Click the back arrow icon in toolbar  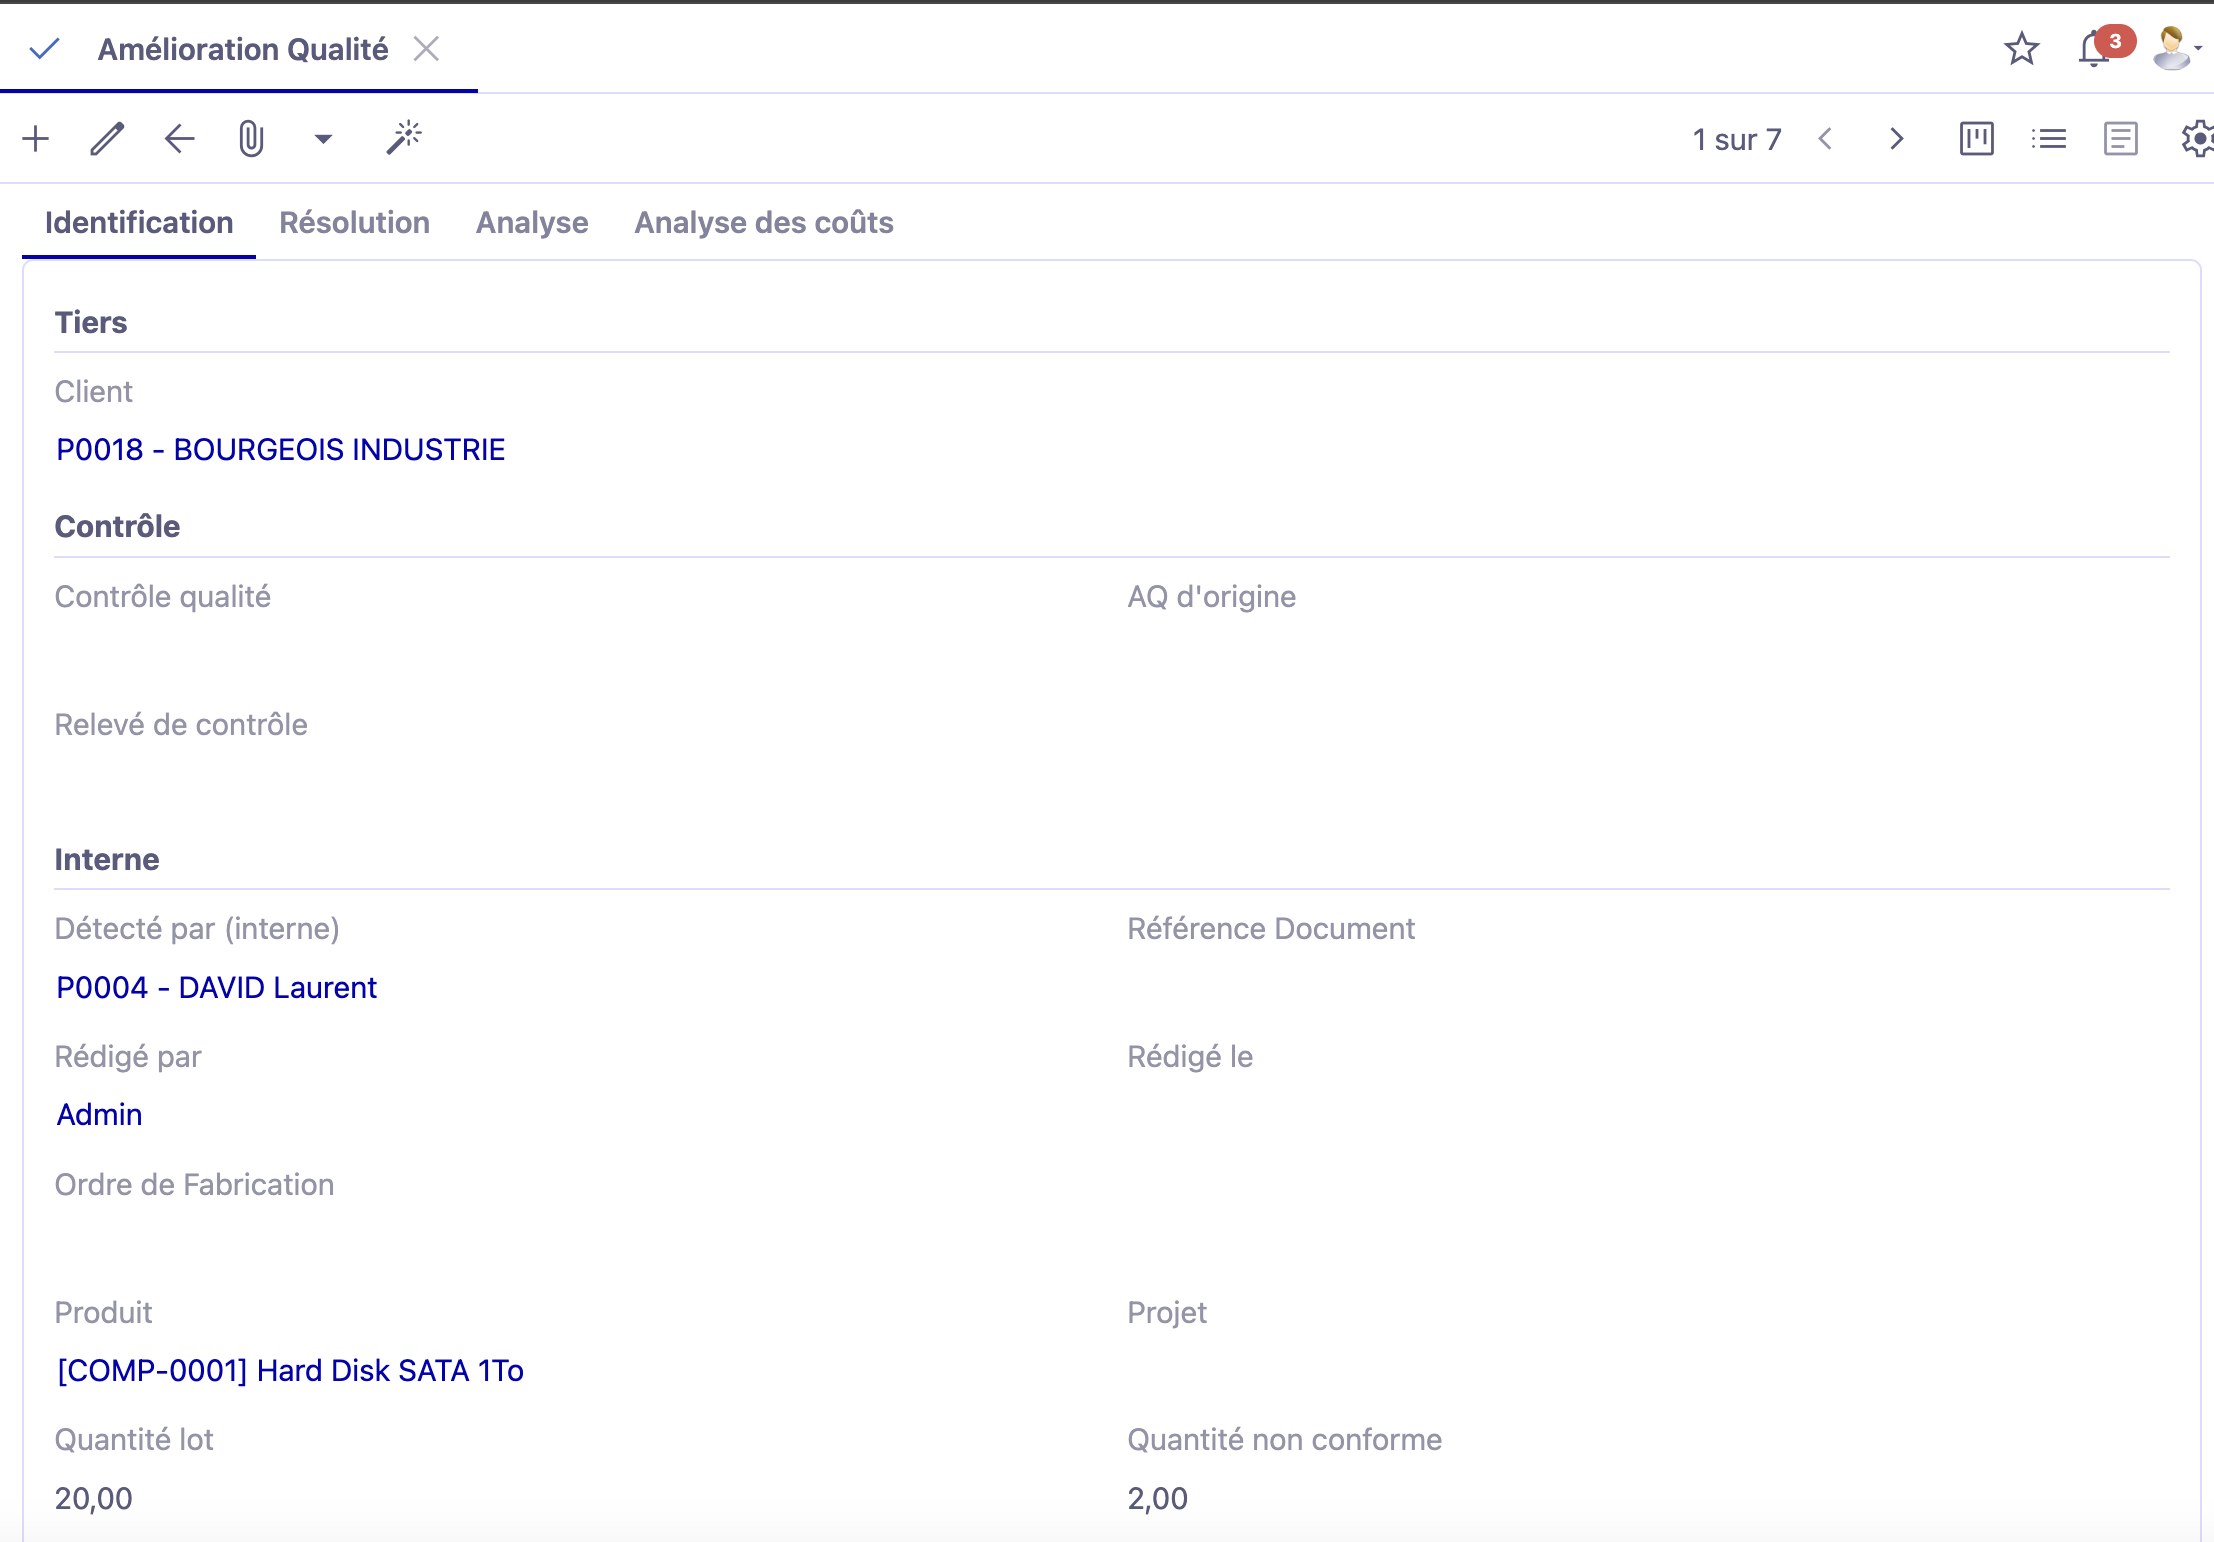179,139
